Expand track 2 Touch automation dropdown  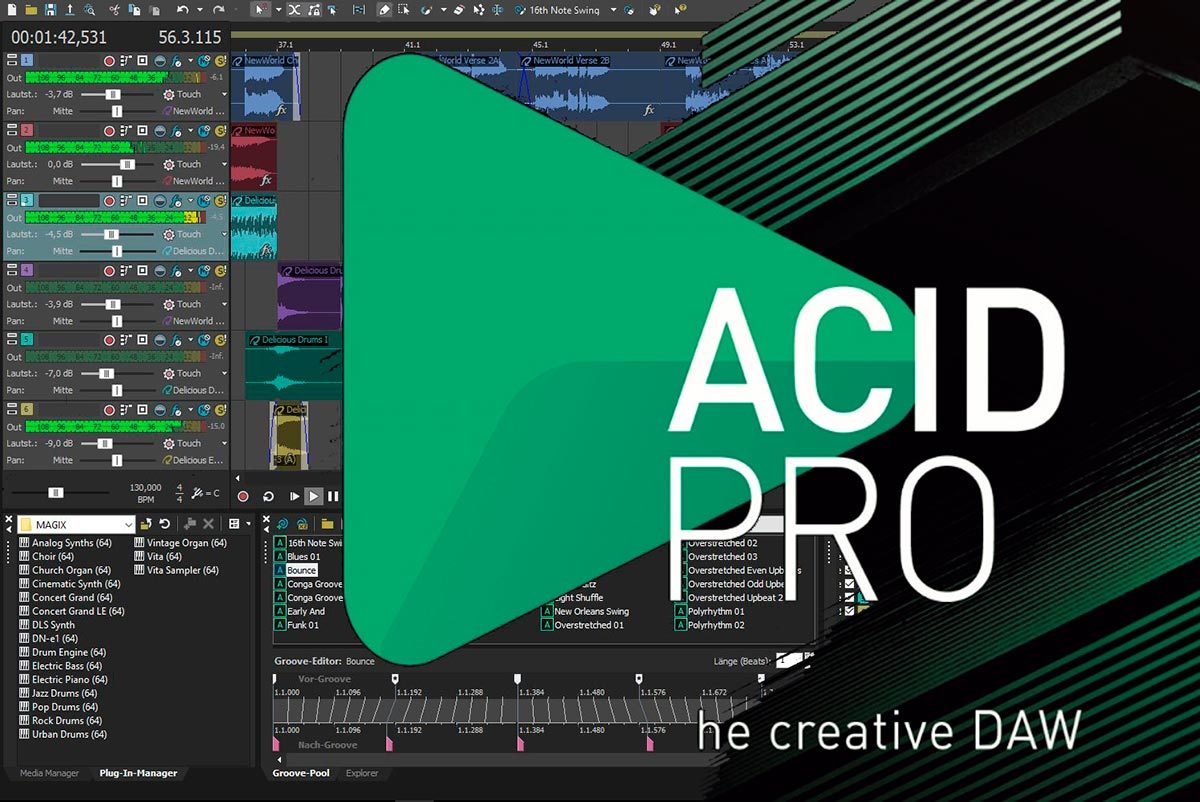(224, 164)
